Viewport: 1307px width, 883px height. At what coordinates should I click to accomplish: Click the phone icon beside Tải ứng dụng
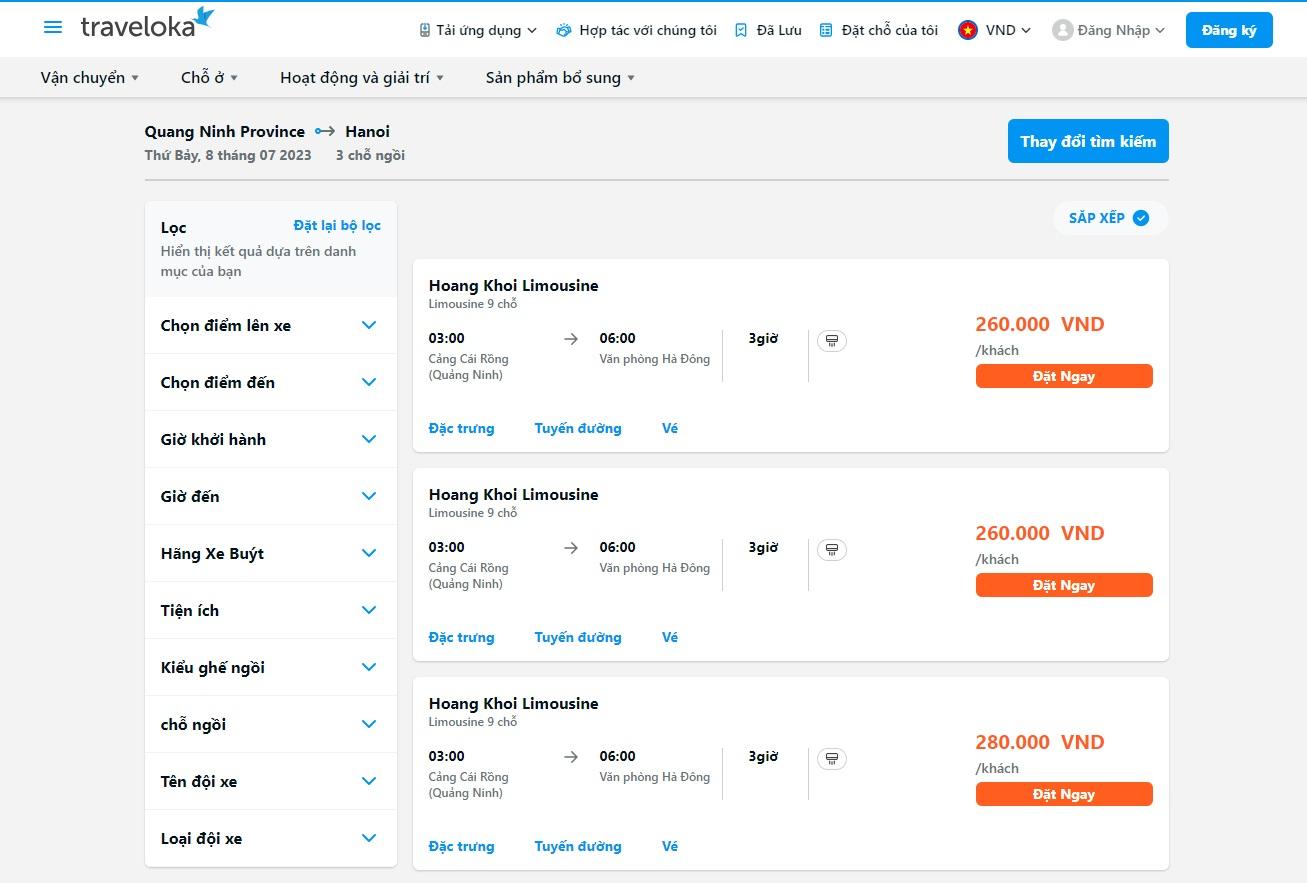click(x=425, y=30)
